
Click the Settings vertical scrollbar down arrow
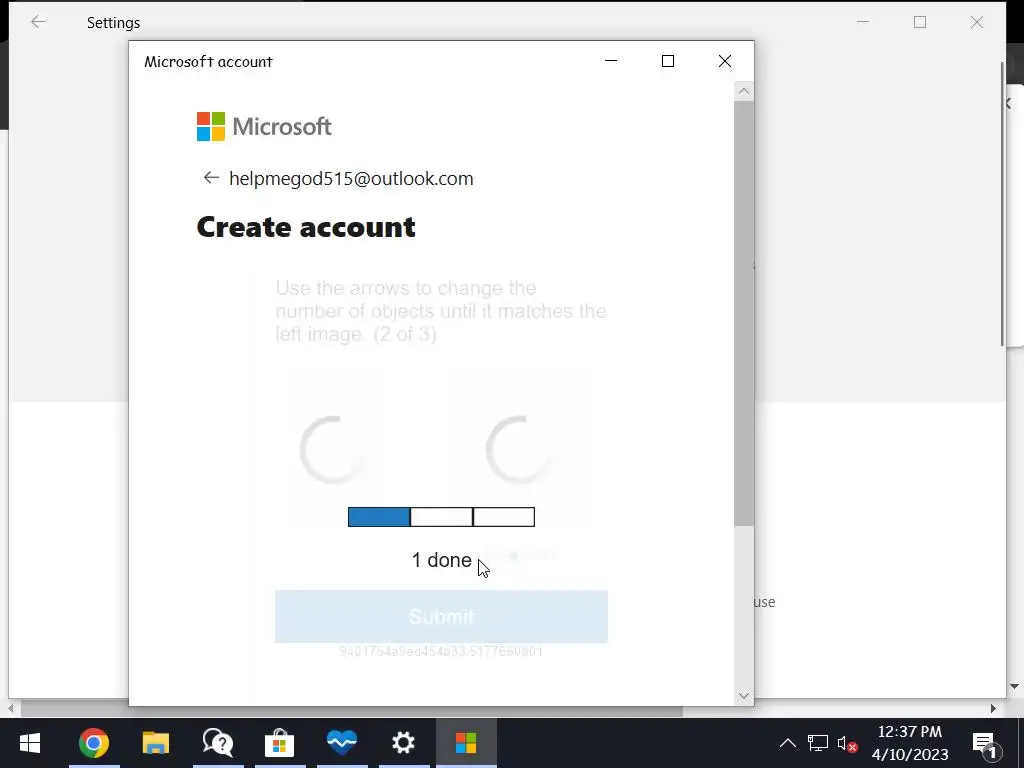[1014, 686]
